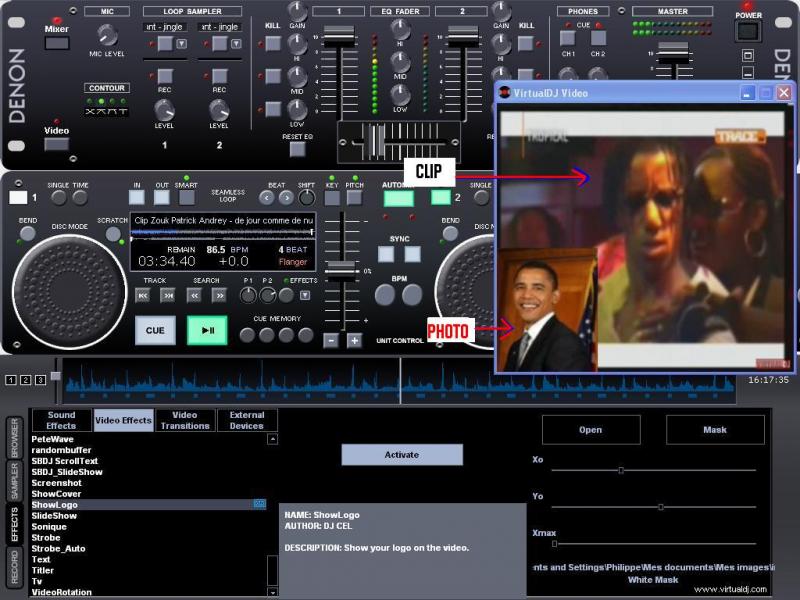The image size is (800, 600).
Task: Toggle headphone CUE CH2 button
Action: pos(598,38)
